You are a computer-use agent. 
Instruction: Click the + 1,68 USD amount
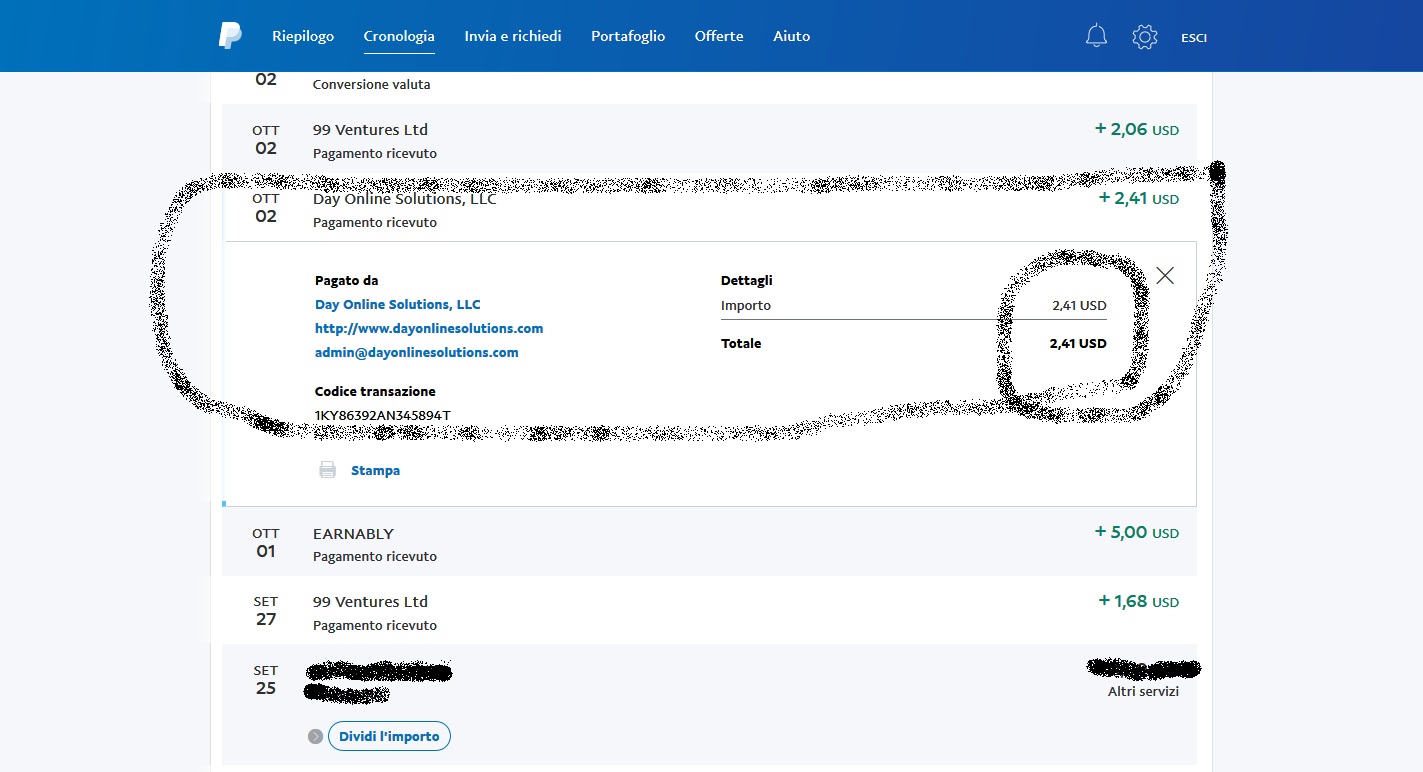pos(1139,601)
